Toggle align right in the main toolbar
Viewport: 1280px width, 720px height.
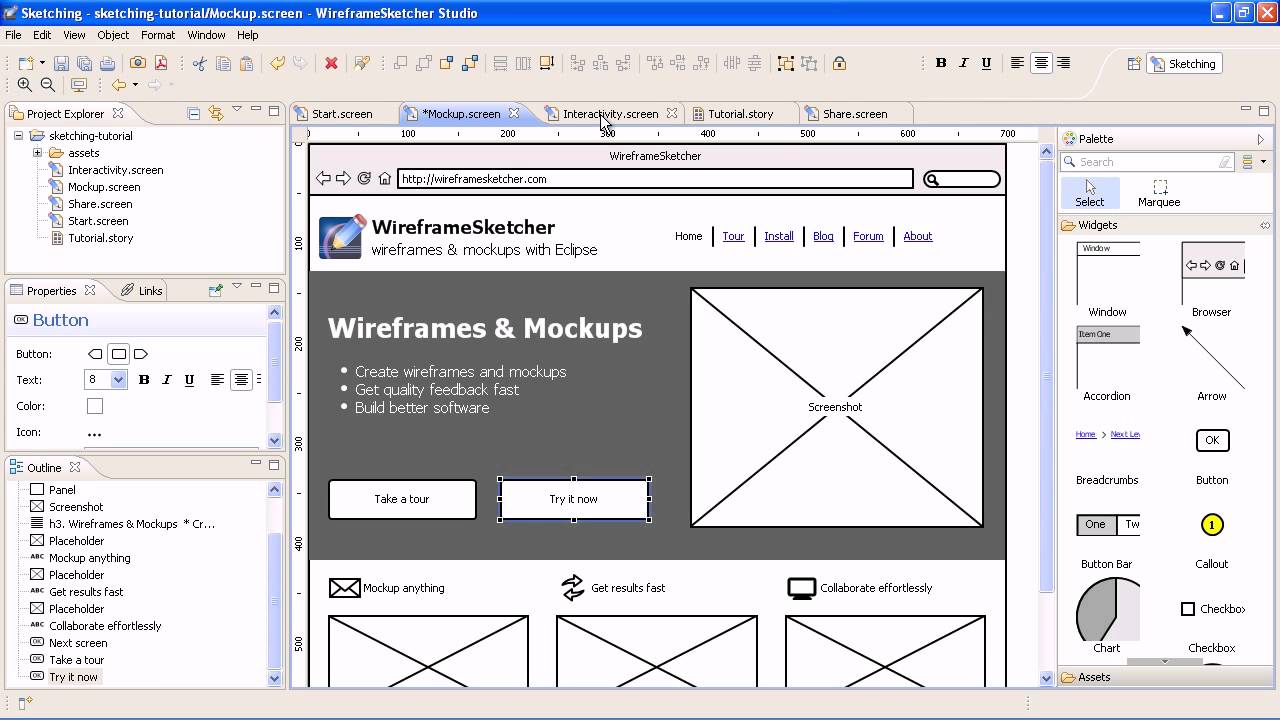click(x=1063, y=63)
